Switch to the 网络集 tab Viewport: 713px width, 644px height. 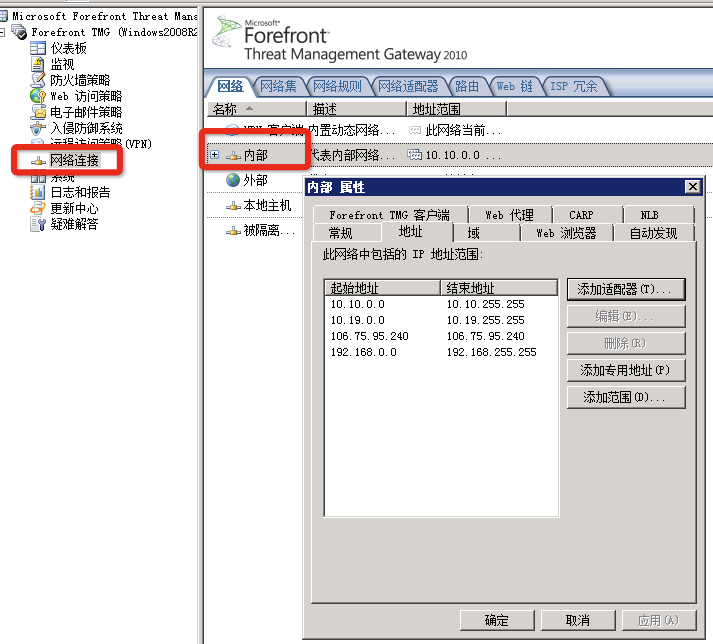pos(278,86)
